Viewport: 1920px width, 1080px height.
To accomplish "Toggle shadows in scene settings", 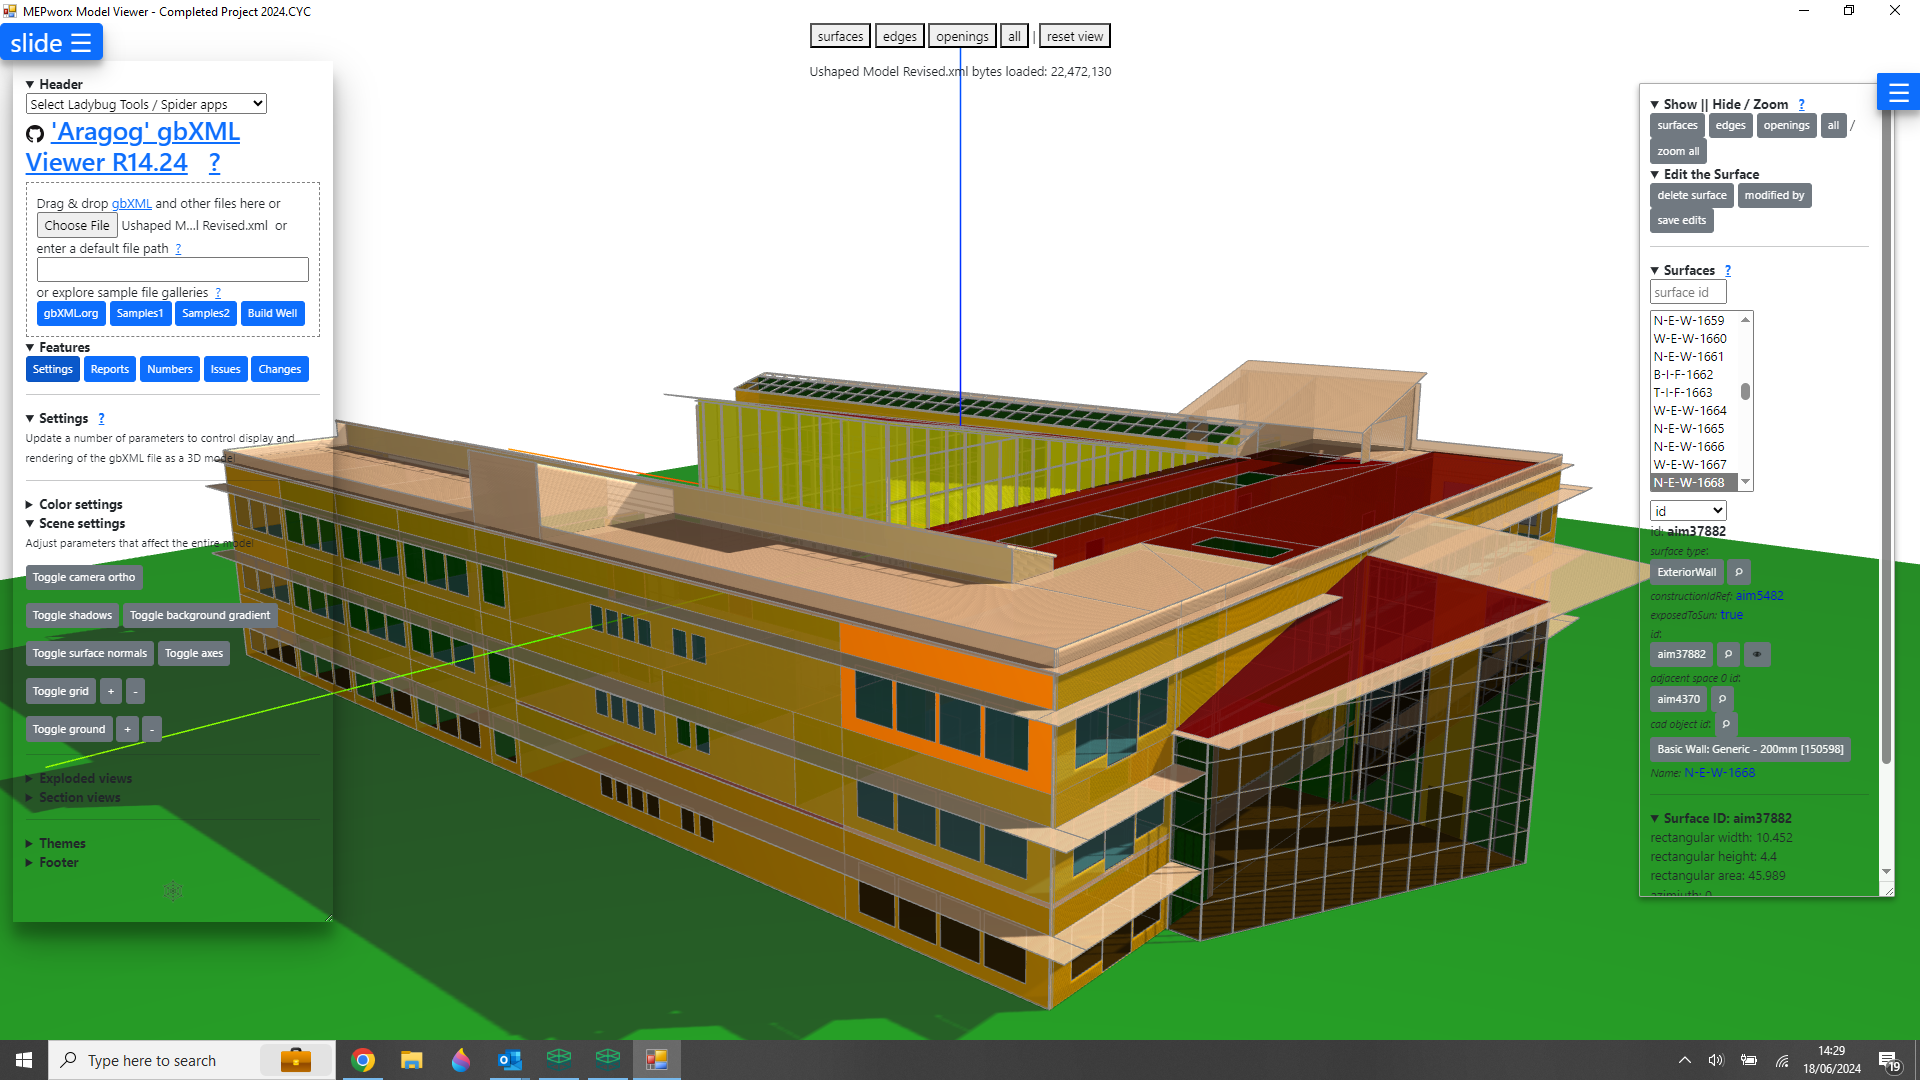I will [x=72, y=615].
